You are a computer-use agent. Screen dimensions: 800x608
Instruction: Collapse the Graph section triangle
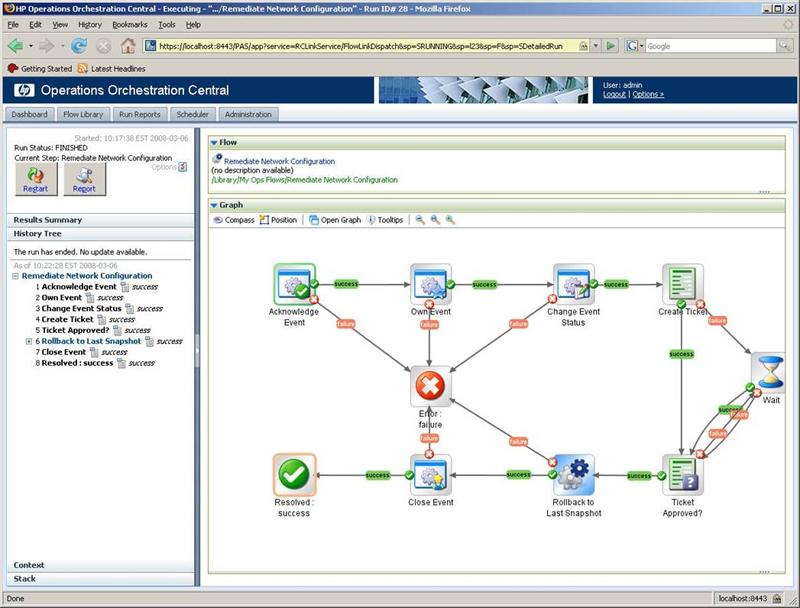tap(214, 206)
